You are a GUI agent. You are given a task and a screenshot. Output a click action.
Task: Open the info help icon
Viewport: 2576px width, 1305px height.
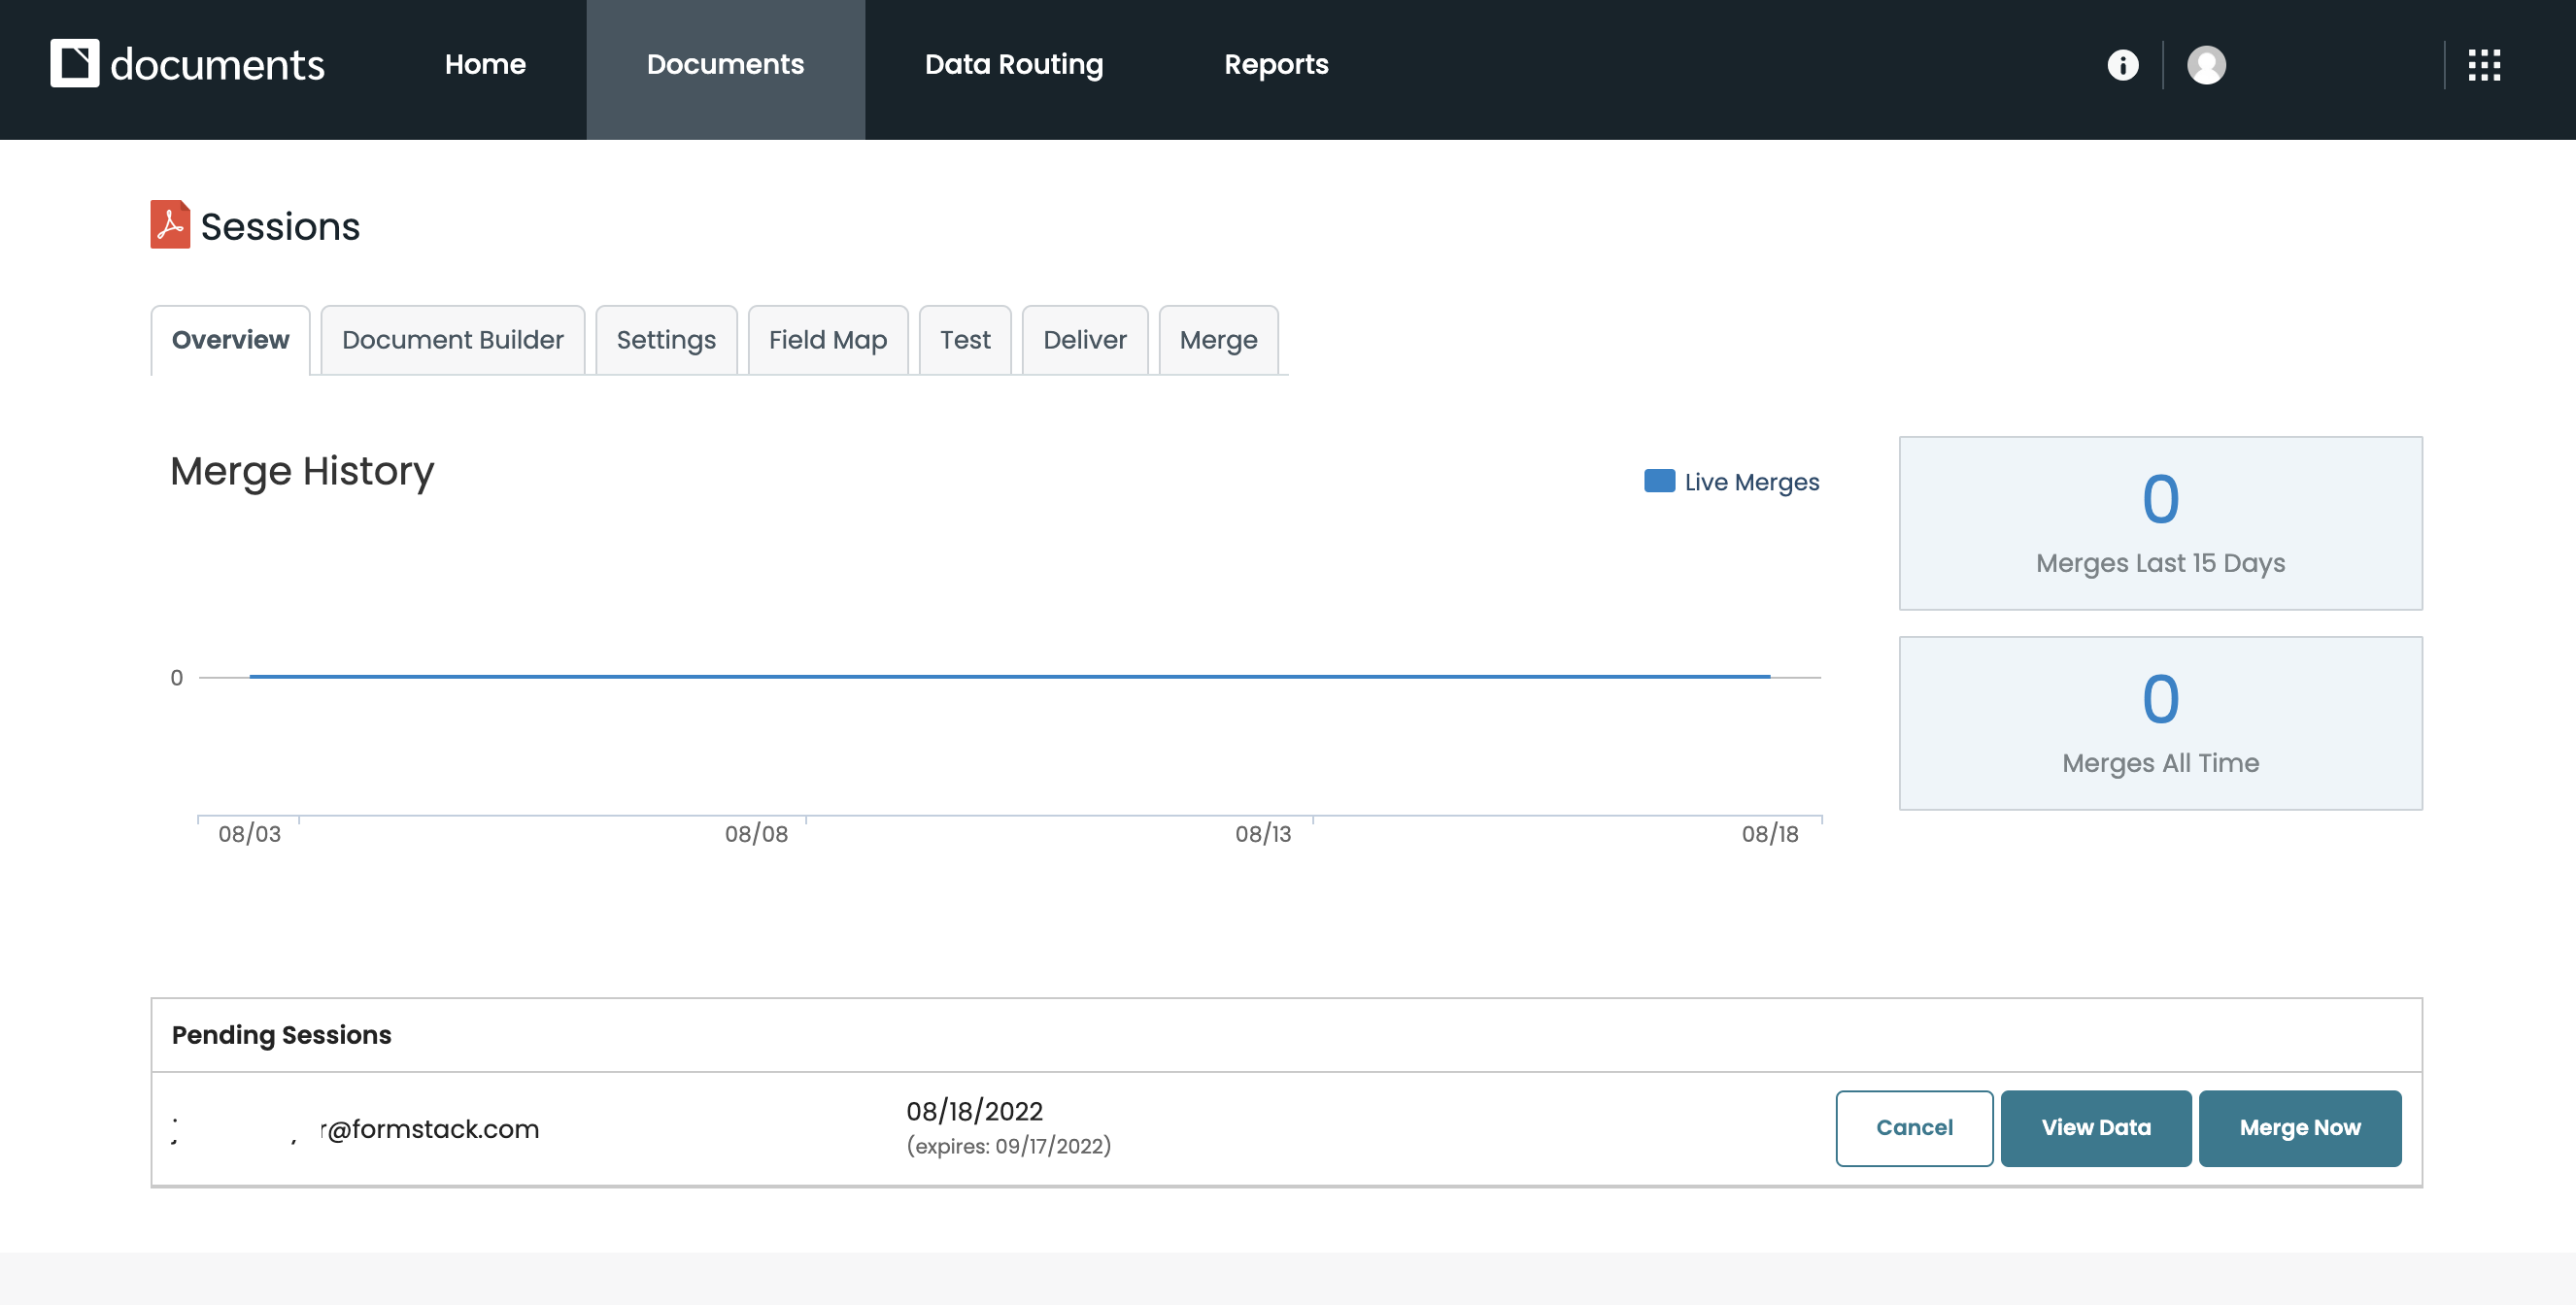pyautogui.click(x=2122, y=65)
